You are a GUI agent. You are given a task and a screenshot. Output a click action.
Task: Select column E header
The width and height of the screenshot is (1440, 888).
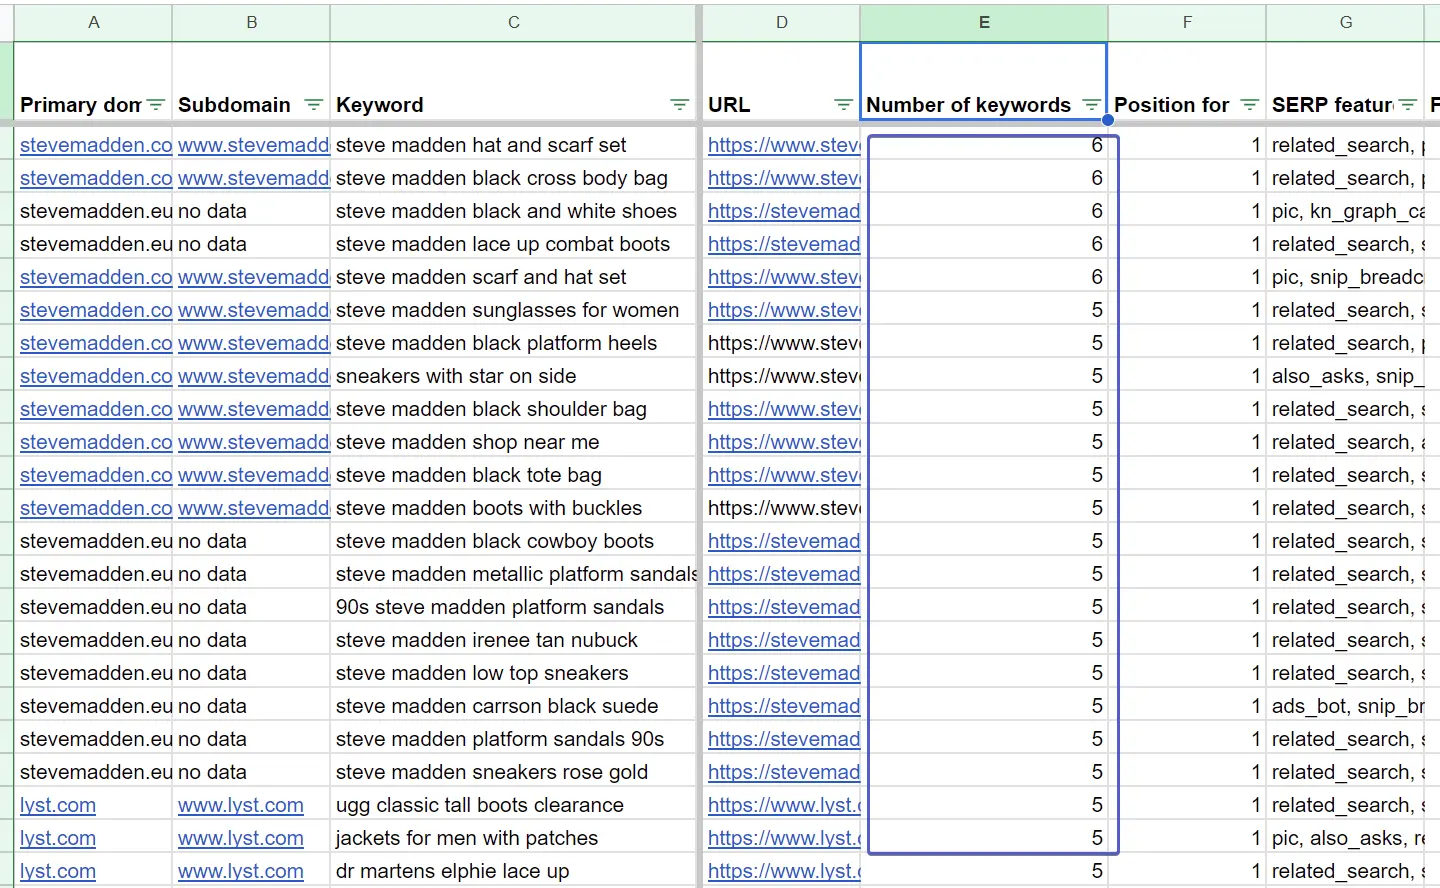pyautogui.click(x=984, y=22)
